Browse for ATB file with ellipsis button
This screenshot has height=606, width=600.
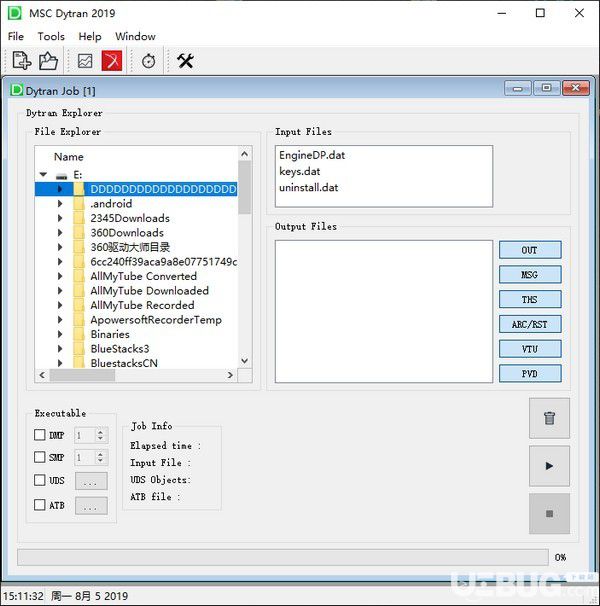point(91,506)
